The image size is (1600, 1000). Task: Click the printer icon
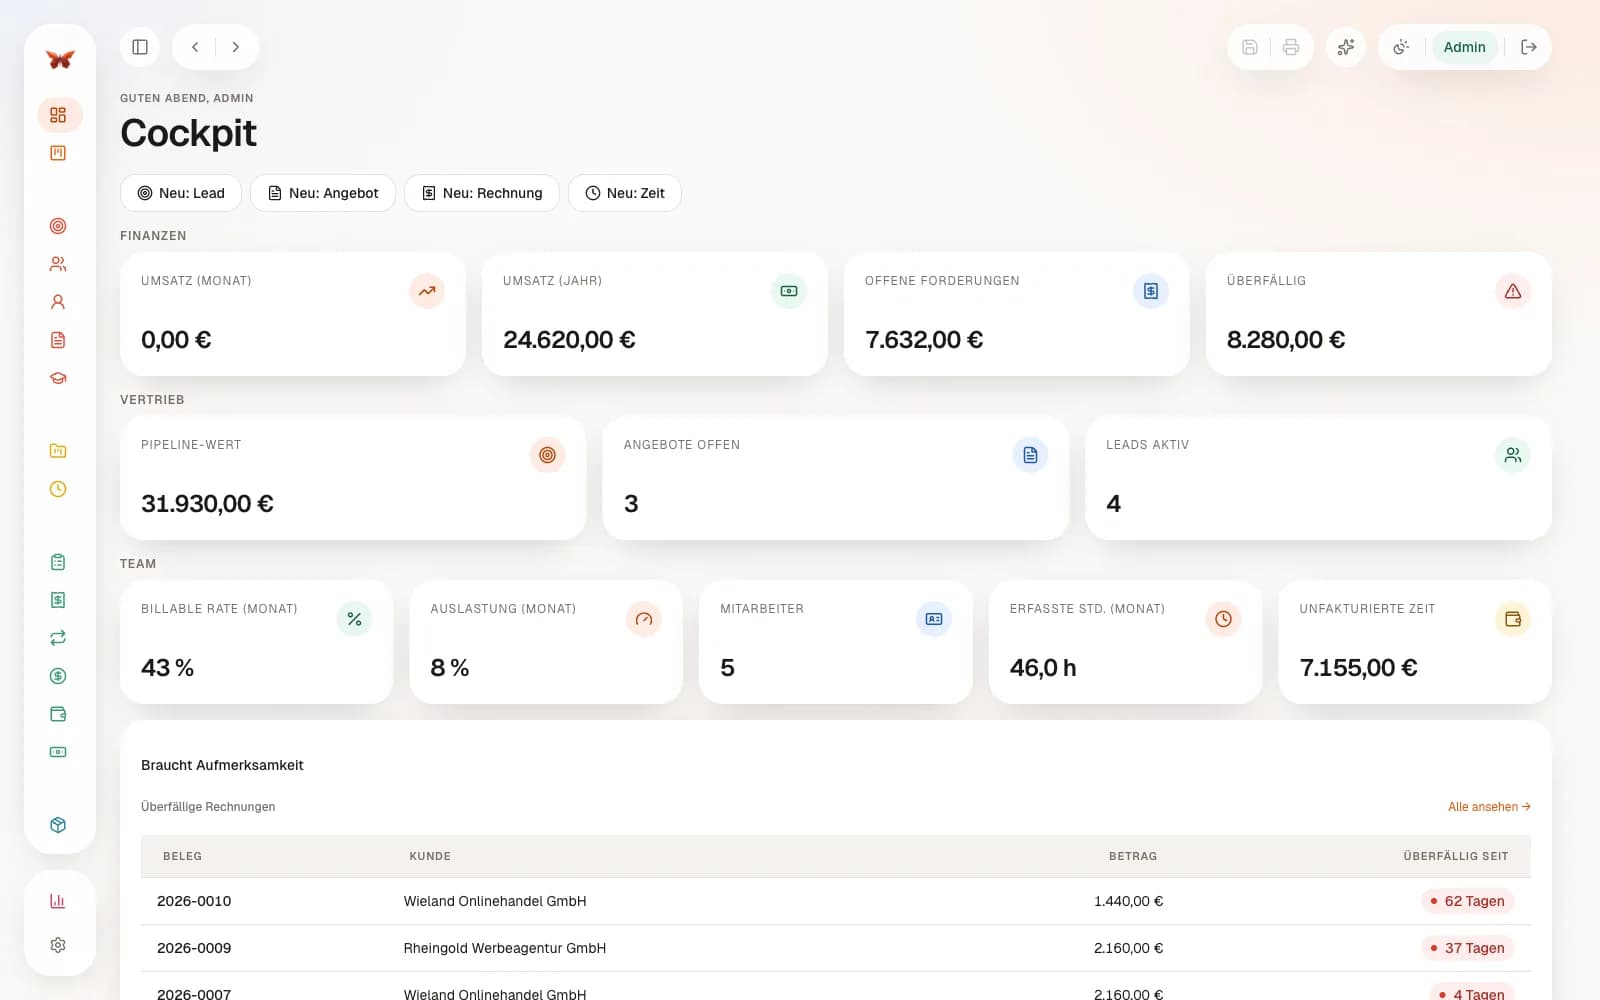[x=1291, y=47]
